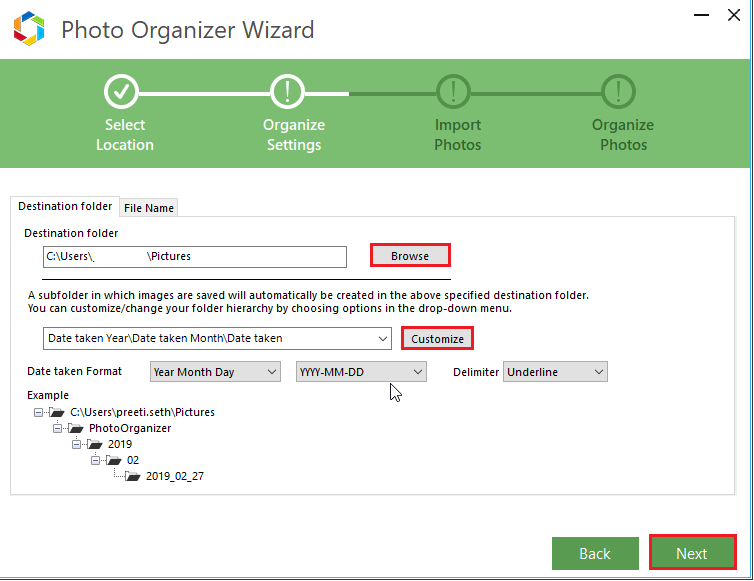Collapse the PhotoOrganizer tree node

58,428
